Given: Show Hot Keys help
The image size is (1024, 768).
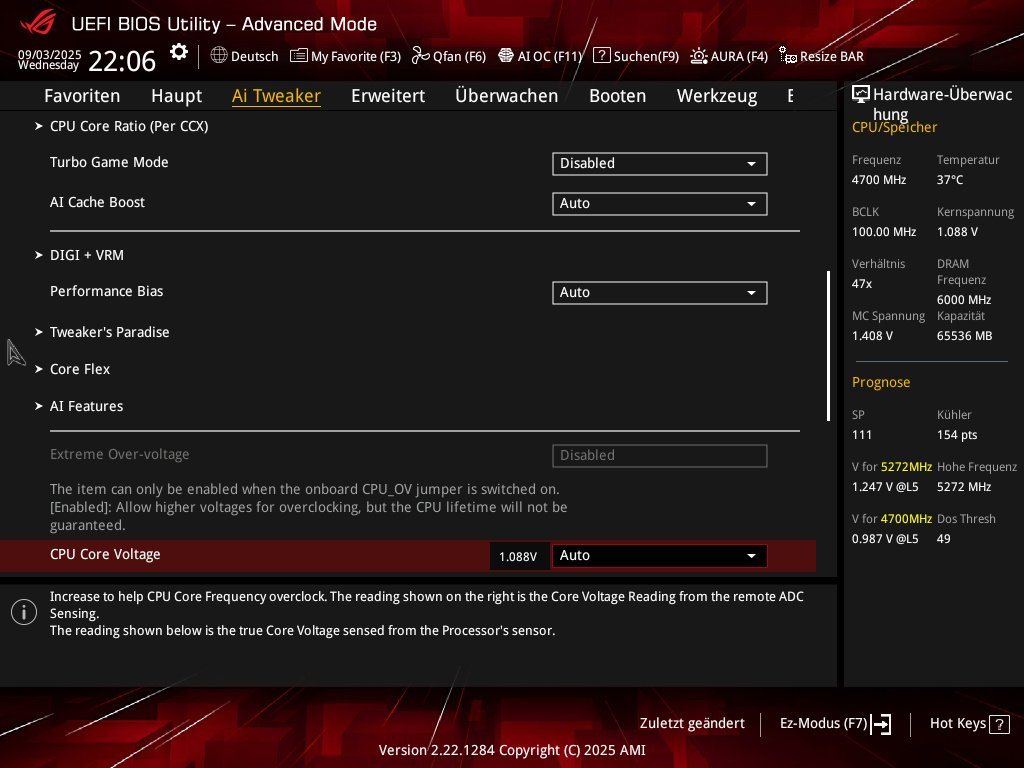Looking at the screenshot, I should coord(970,724).
